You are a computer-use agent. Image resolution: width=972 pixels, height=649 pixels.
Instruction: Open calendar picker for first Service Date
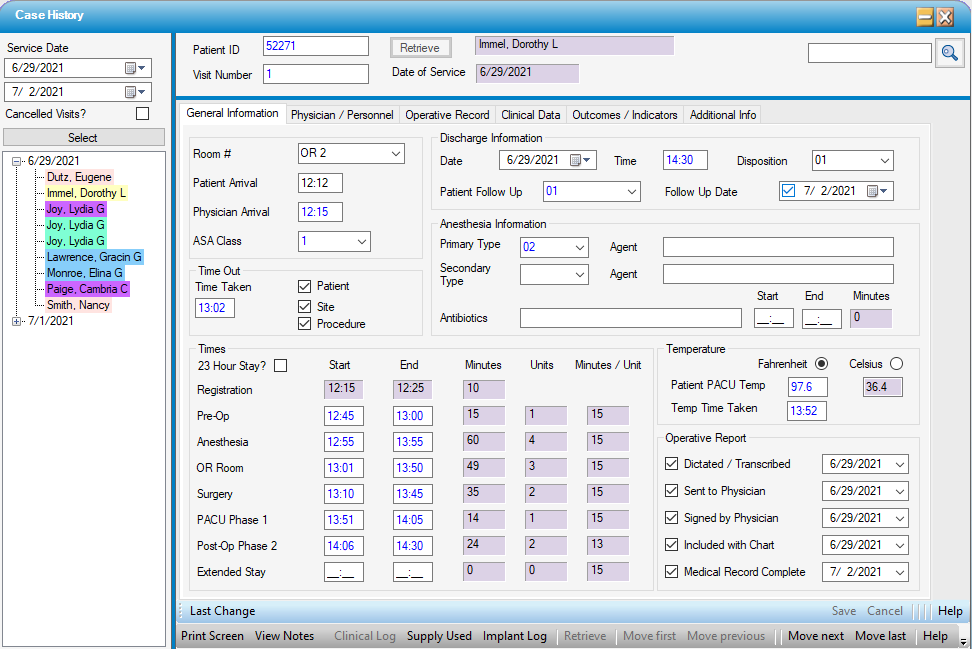point(135,68)
